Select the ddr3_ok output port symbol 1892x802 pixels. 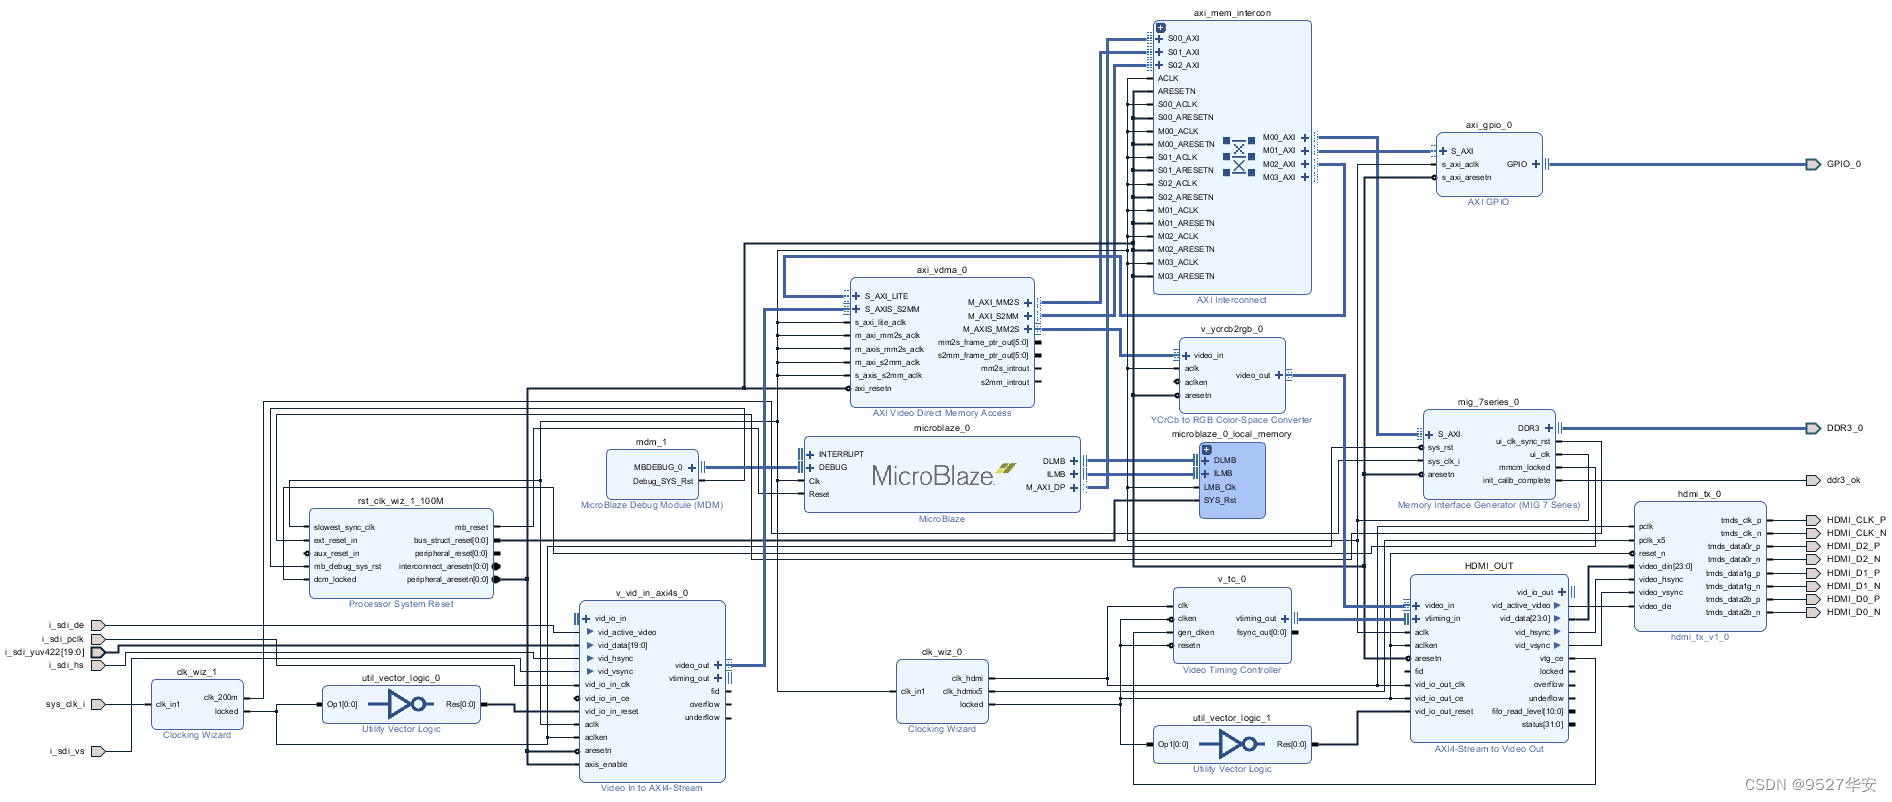coord(1813,480)
